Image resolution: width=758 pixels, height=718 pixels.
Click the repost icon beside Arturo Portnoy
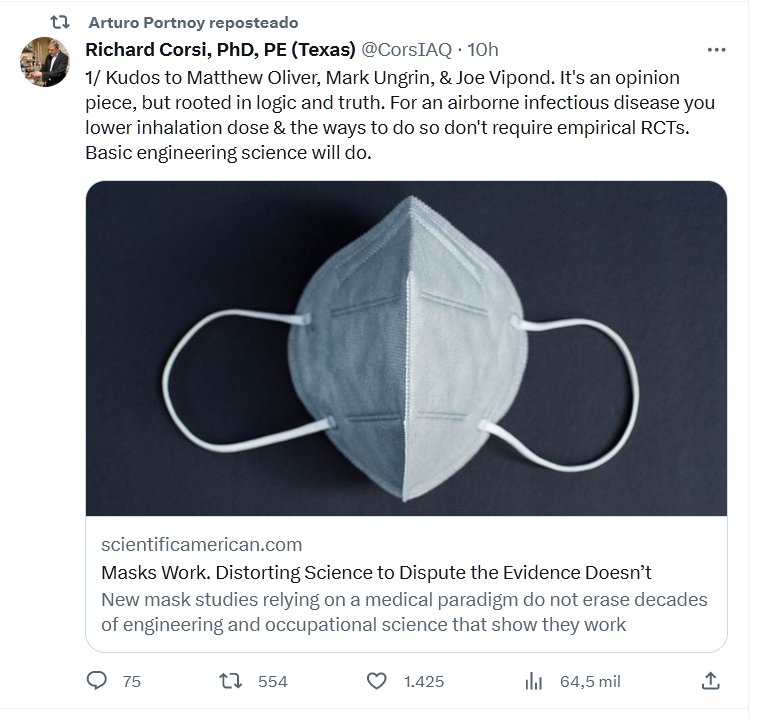click(x=59, y=22)
